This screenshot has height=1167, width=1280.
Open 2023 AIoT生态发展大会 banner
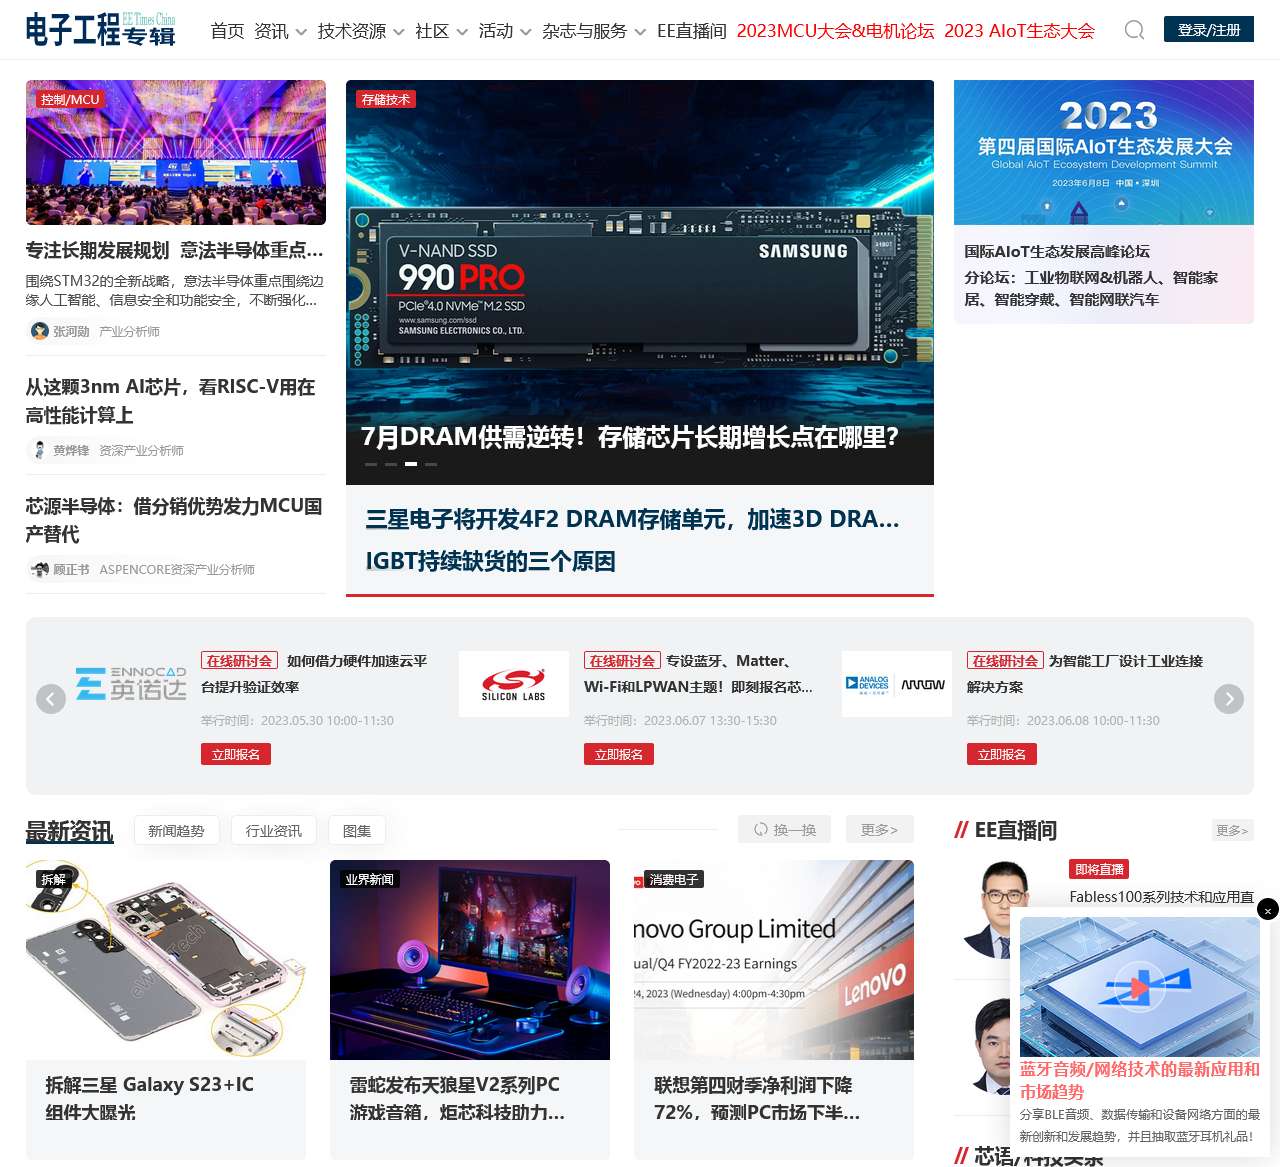click(1104, 152)
